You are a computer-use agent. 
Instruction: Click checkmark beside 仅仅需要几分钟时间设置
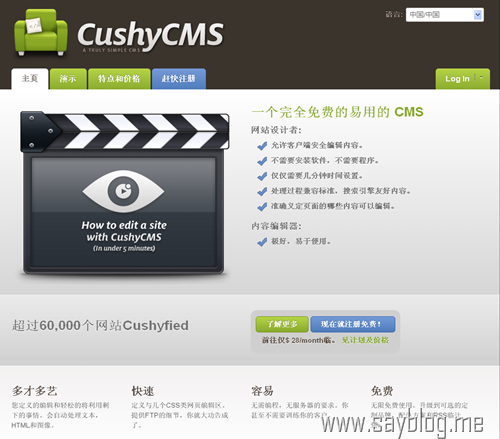[x=262, y=176]
